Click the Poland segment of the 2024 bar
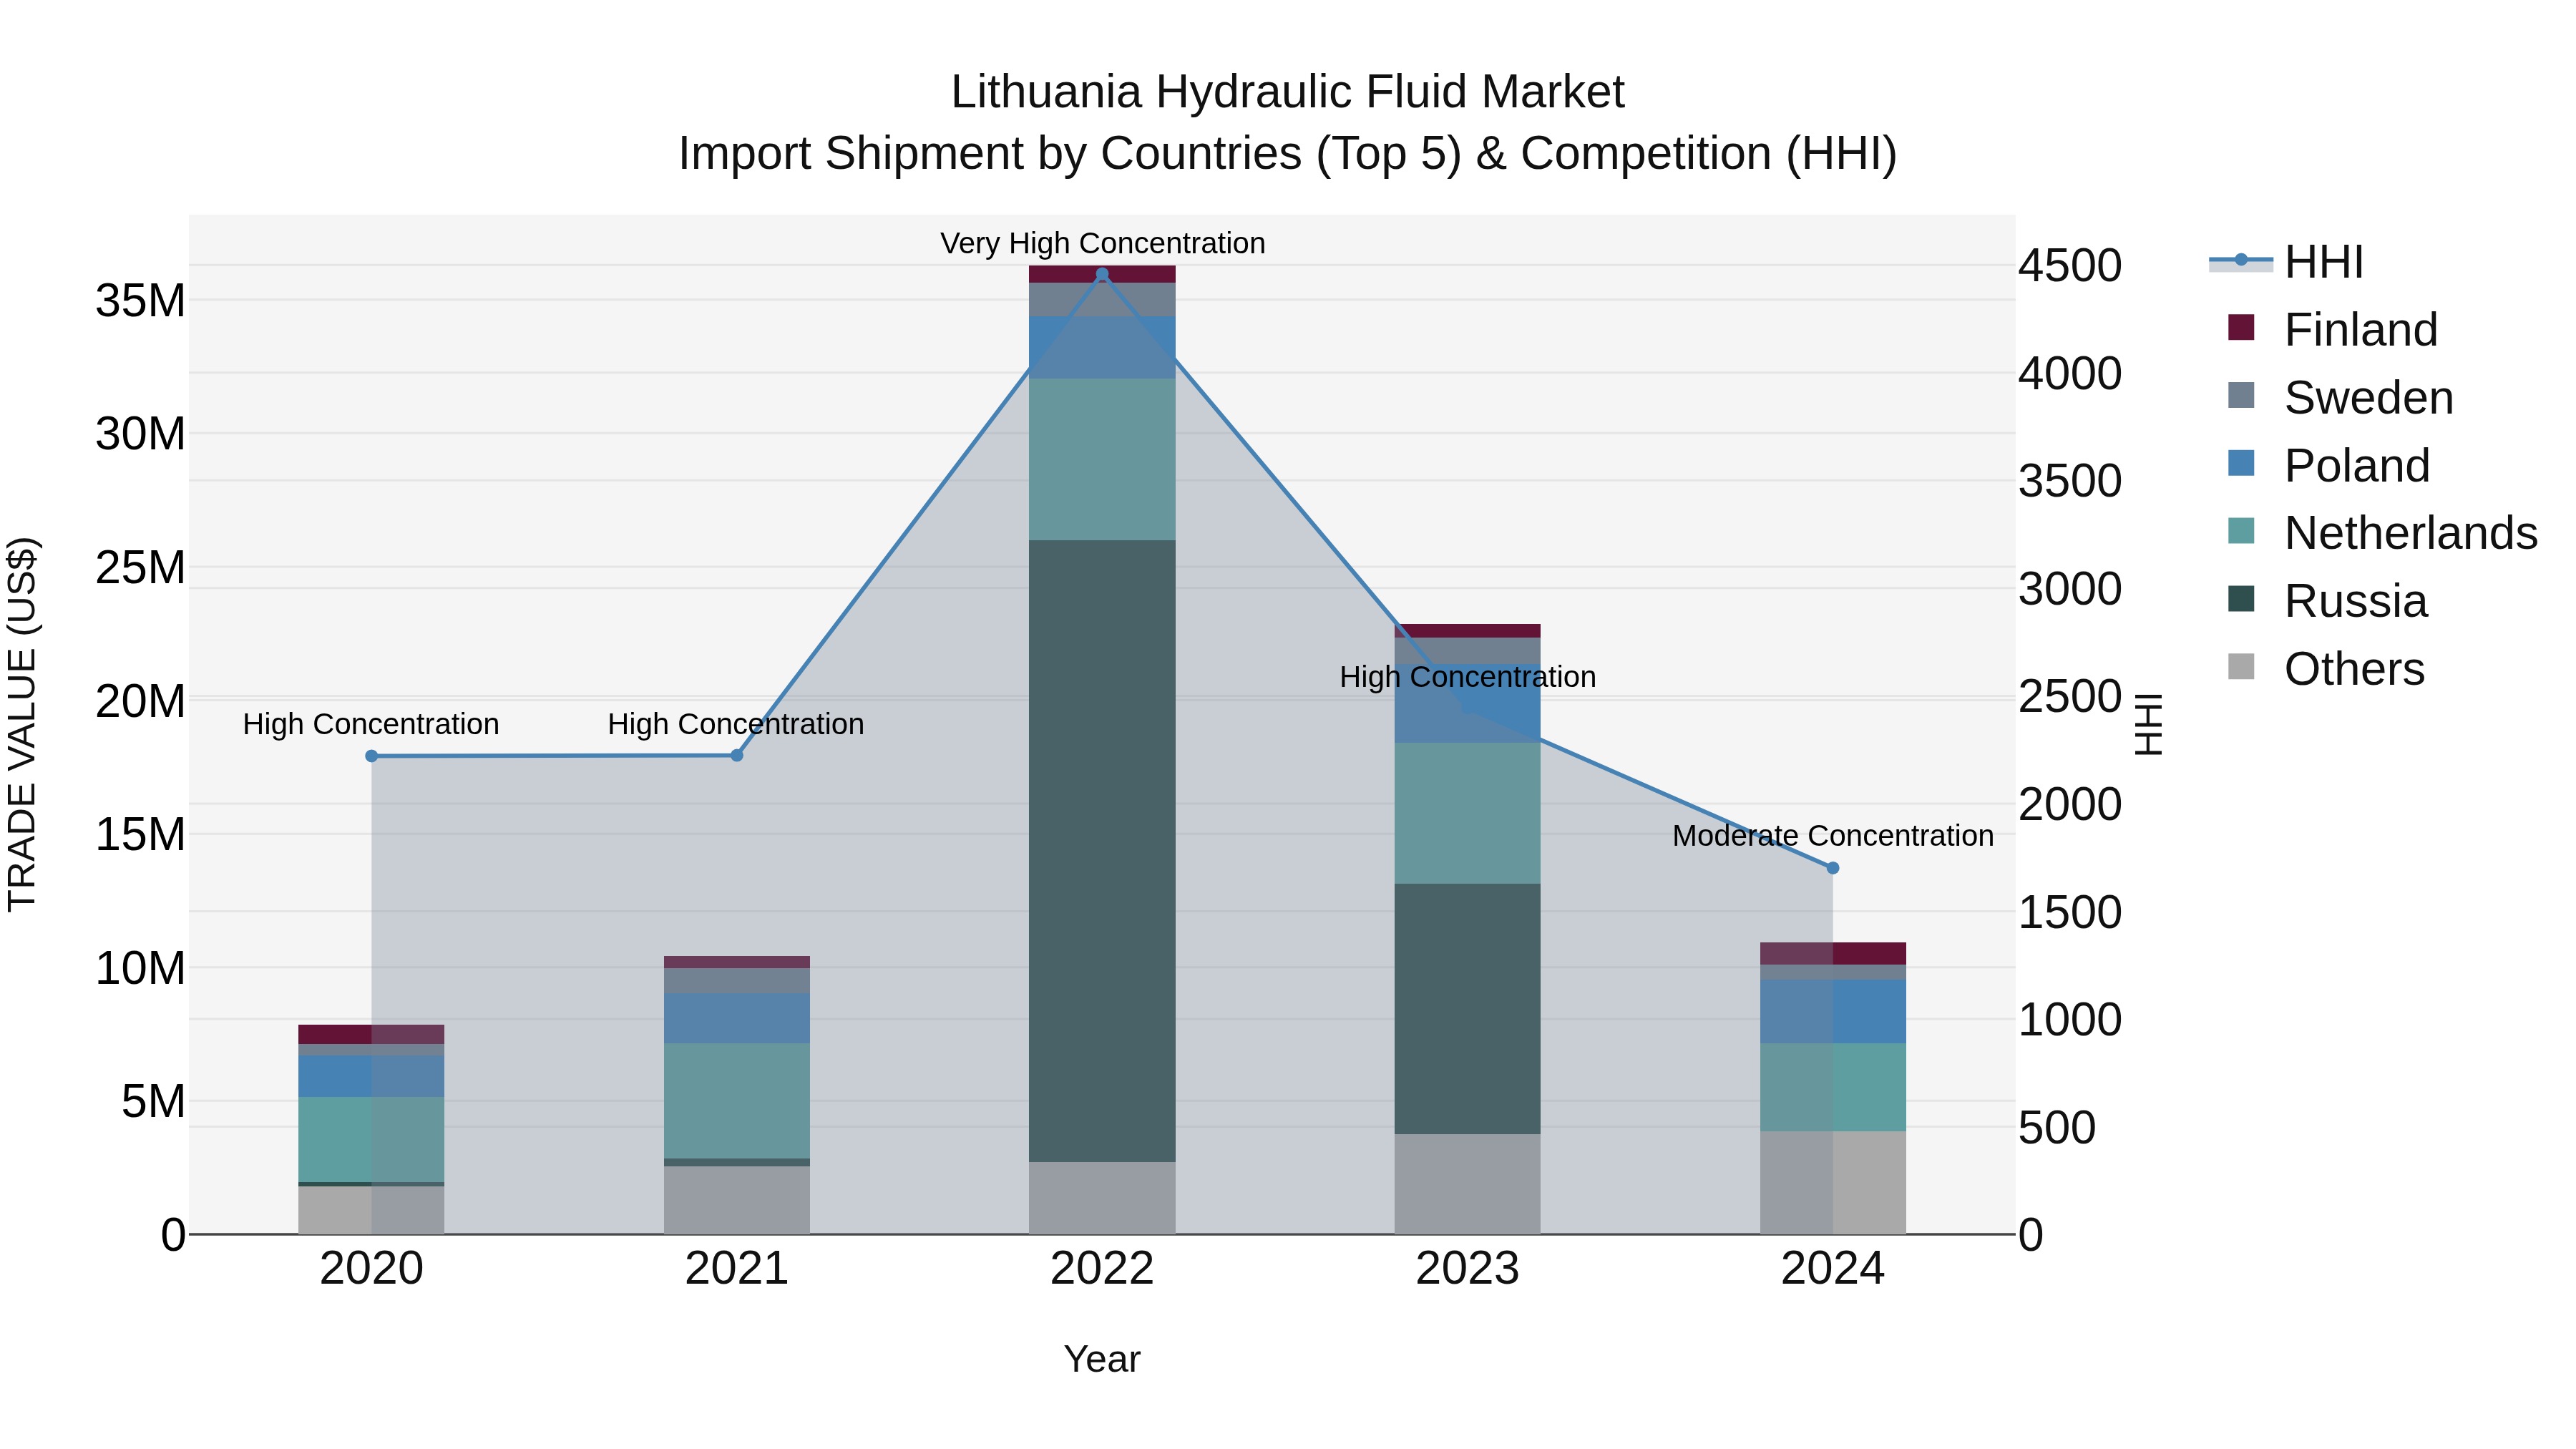2576x1449 pixels. [x=1833, y=1011]
